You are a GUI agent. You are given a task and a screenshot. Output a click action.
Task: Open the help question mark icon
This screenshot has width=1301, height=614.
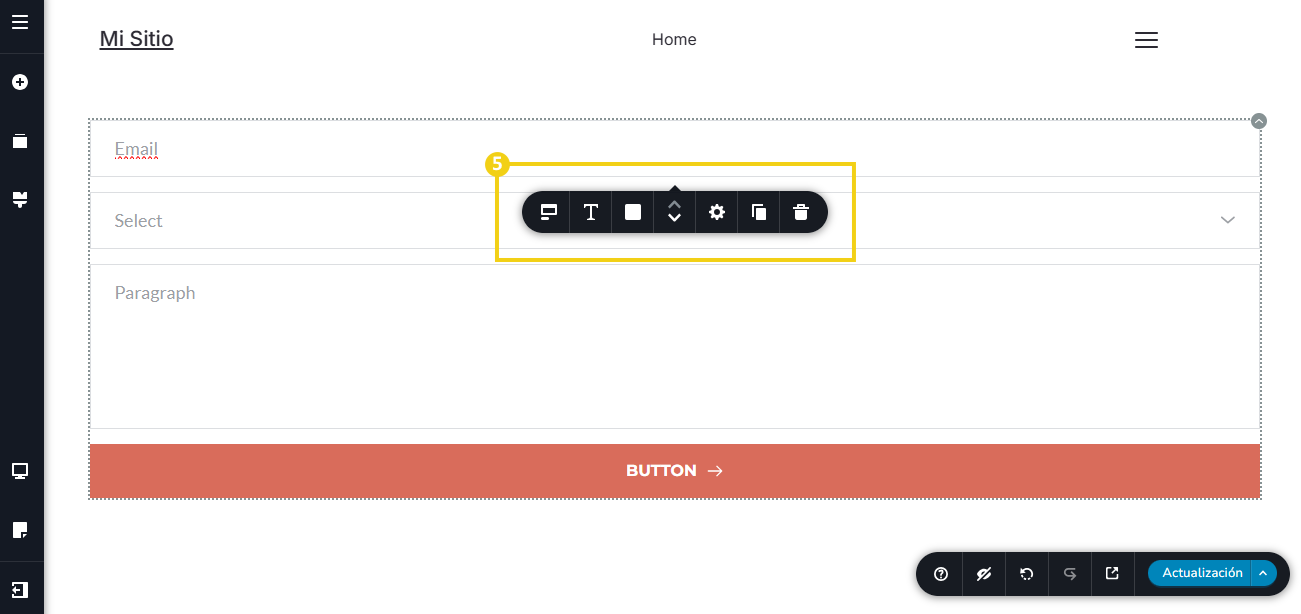pos(941,574)
